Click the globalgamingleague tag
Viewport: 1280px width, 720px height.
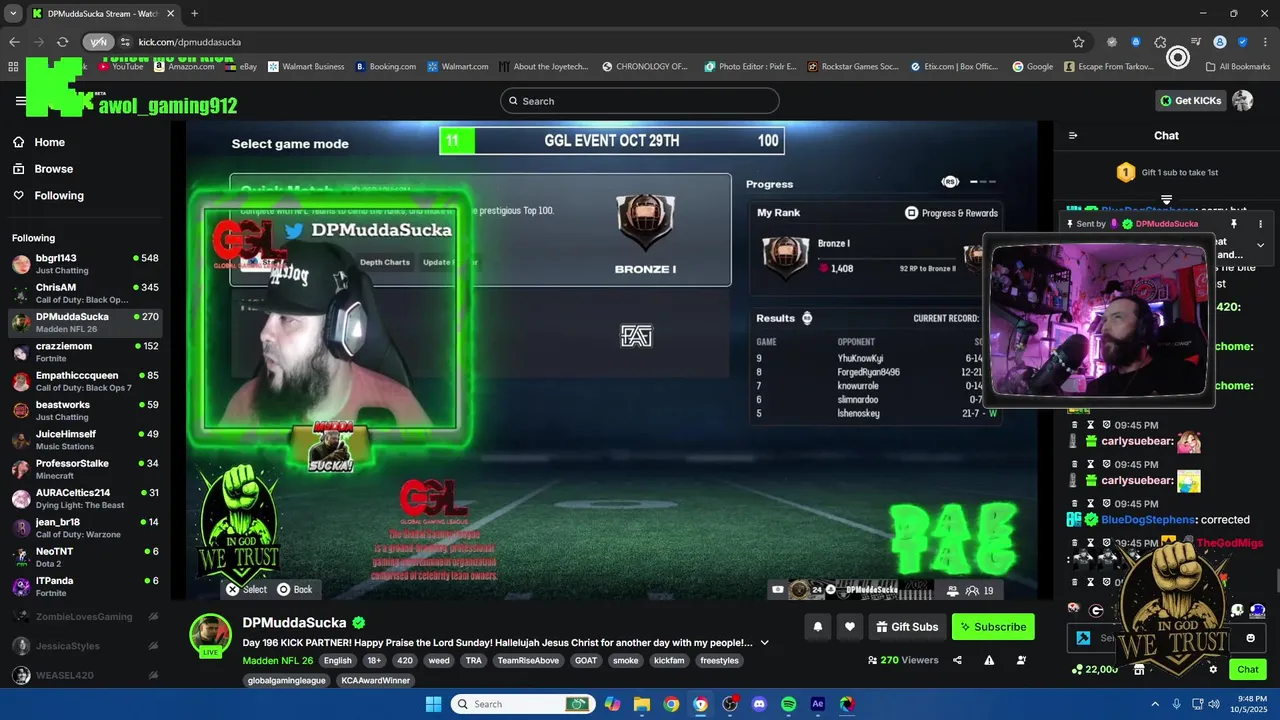pyautogui.click(x=286, y=680)
